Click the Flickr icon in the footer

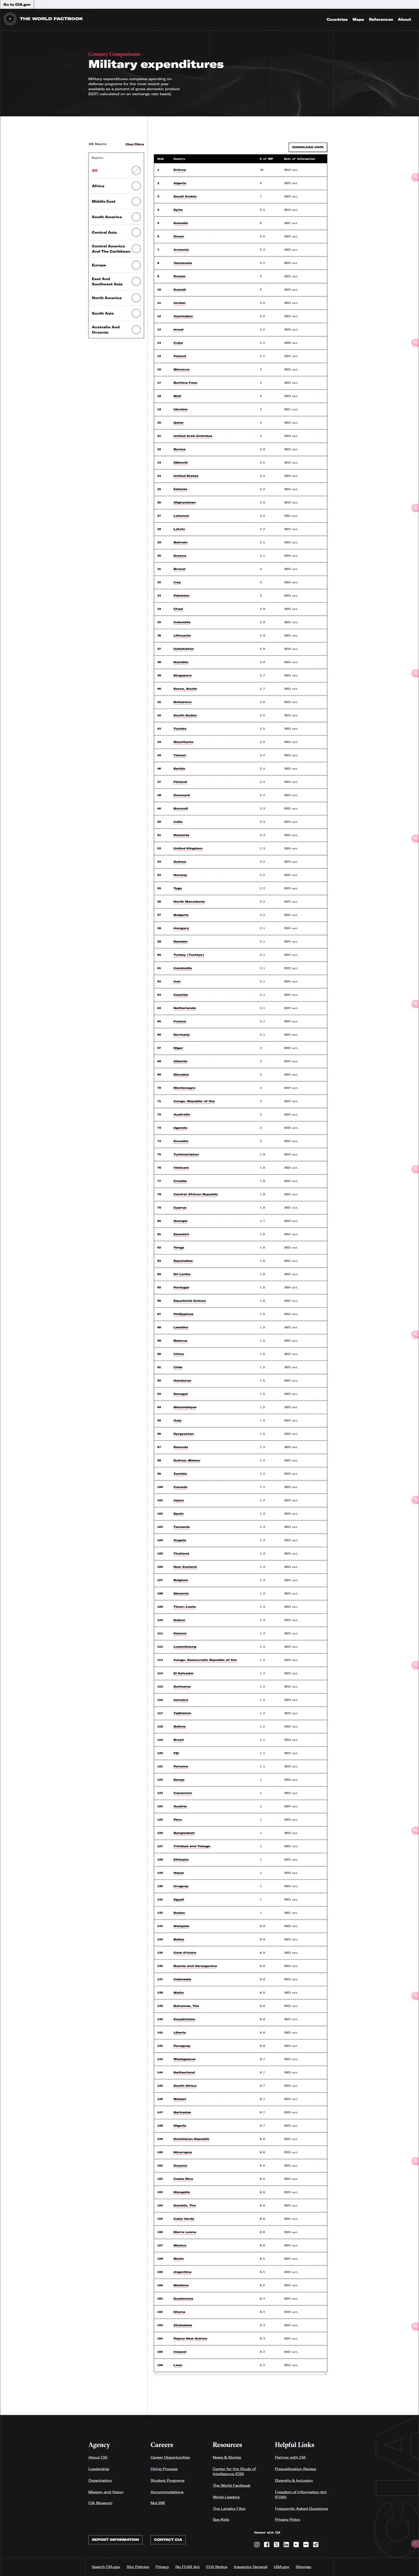[x=305, y=2545]
